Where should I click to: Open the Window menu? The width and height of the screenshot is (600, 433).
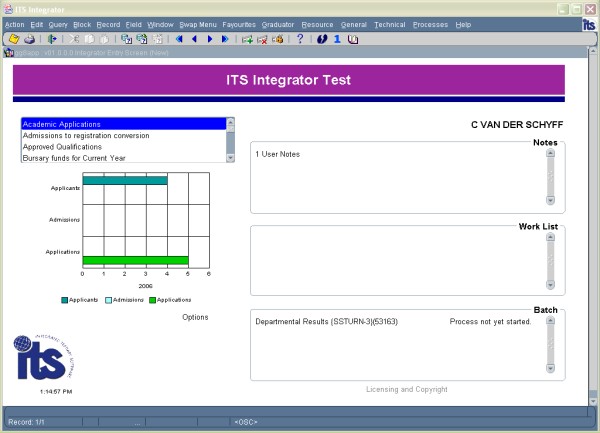click(160, 25)
